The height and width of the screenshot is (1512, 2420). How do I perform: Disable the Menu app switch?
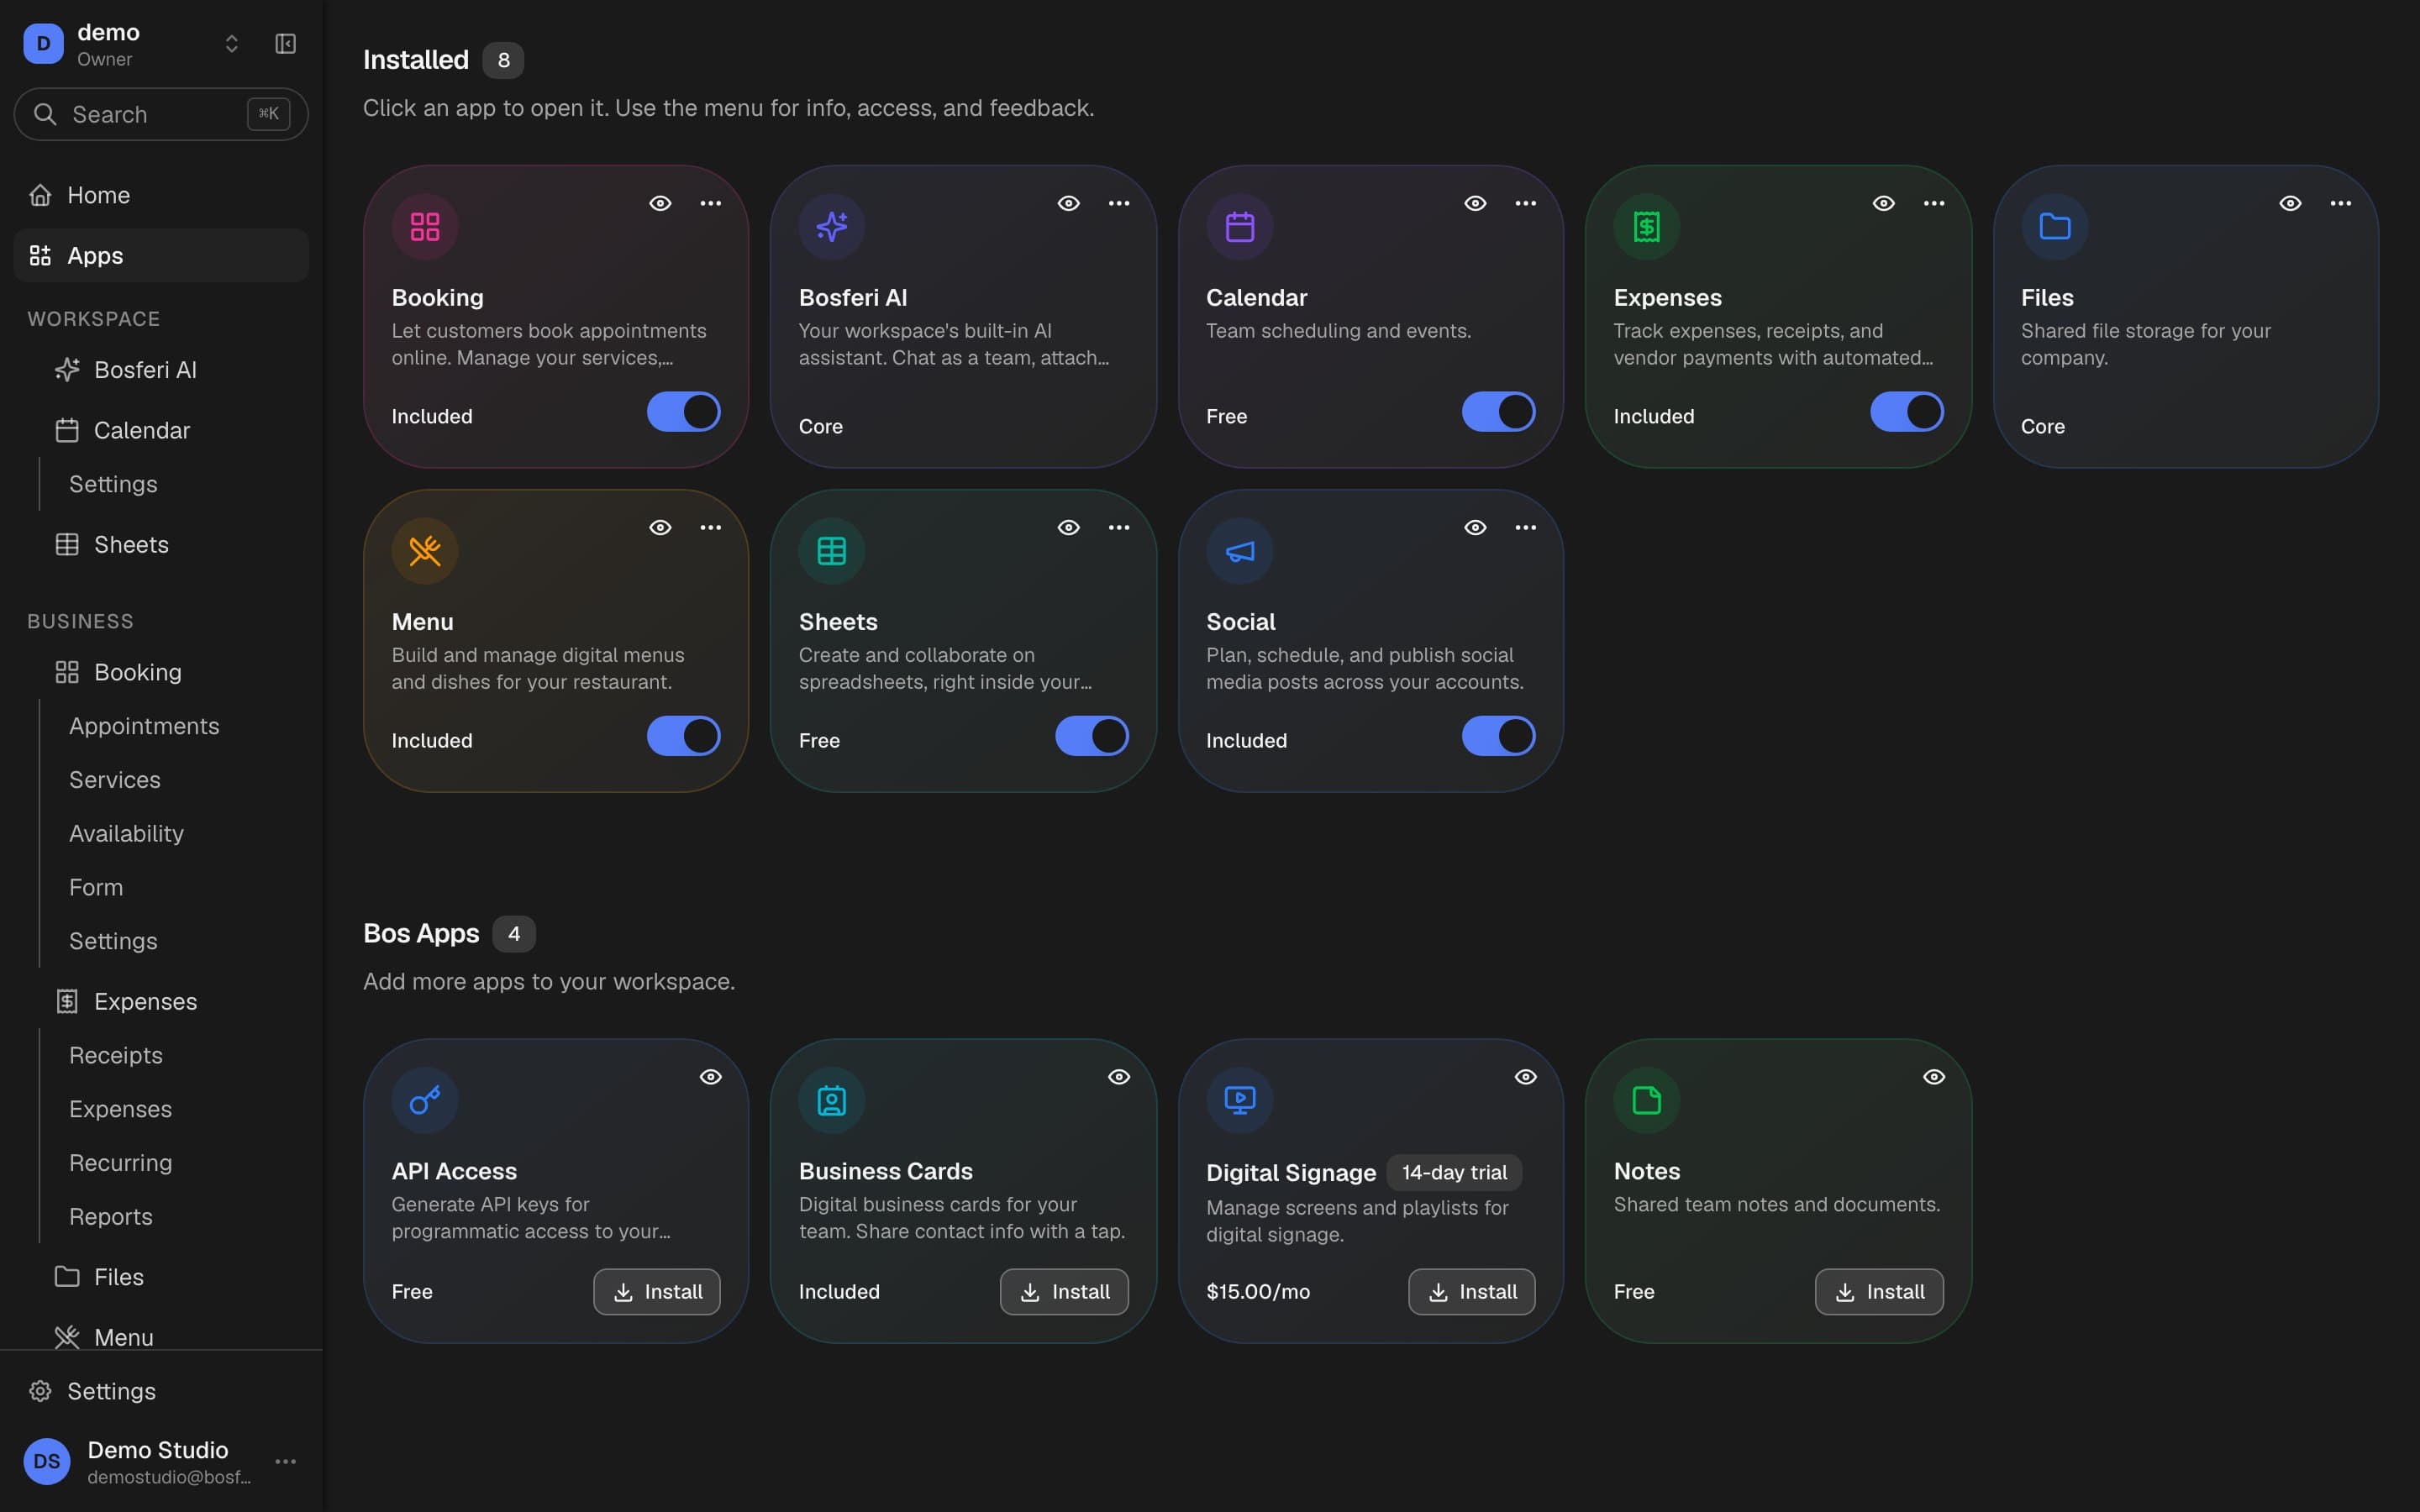pyautogui.click(x=684, y=736)
